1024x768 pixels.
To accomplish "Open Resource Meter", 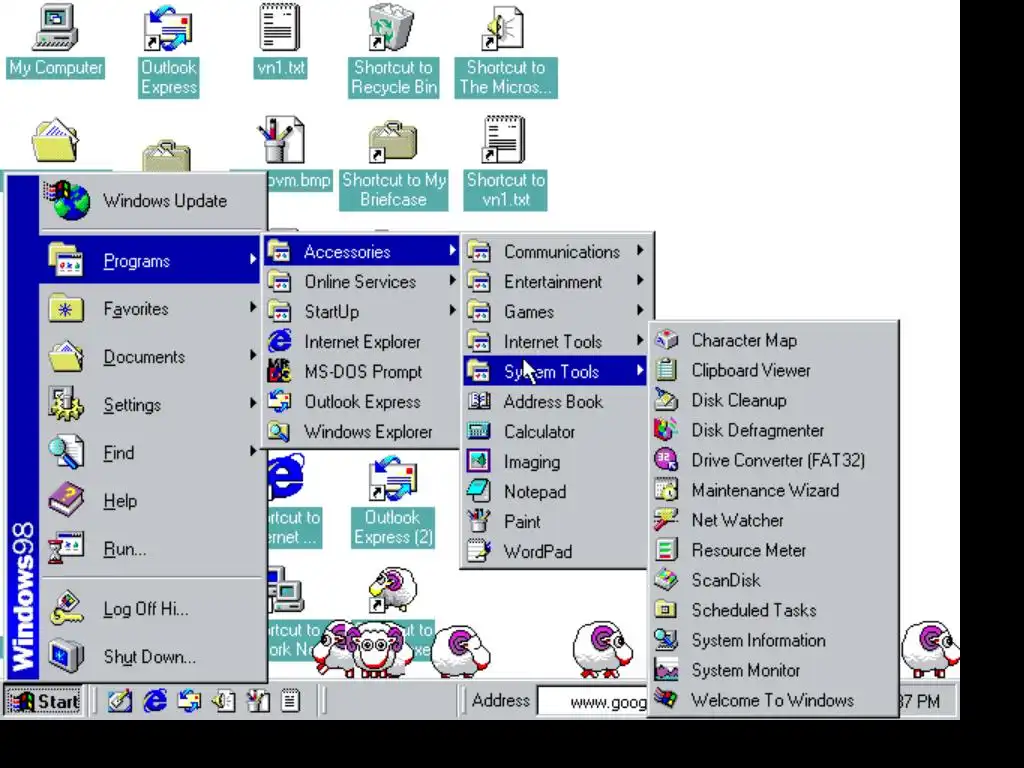I will 773,551.
